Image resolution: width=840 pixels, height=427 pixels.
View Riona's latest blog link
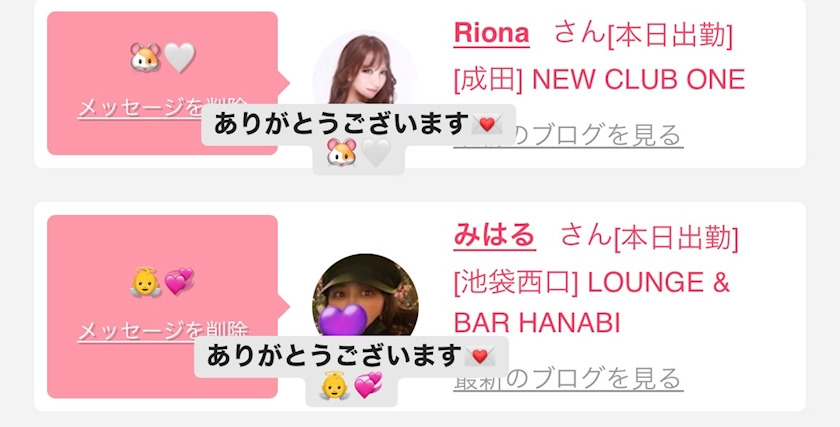[x=568, y=136]
